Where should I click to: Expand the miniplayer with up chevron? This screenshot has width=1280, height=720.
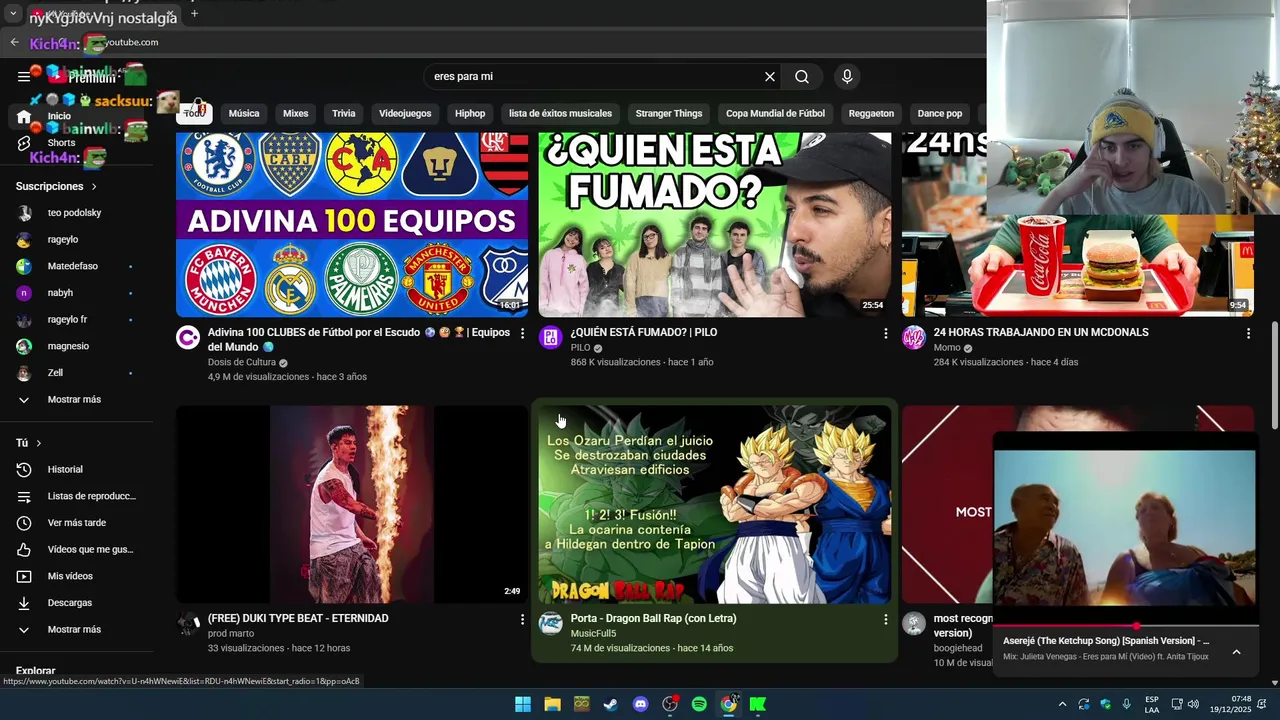1236,652
